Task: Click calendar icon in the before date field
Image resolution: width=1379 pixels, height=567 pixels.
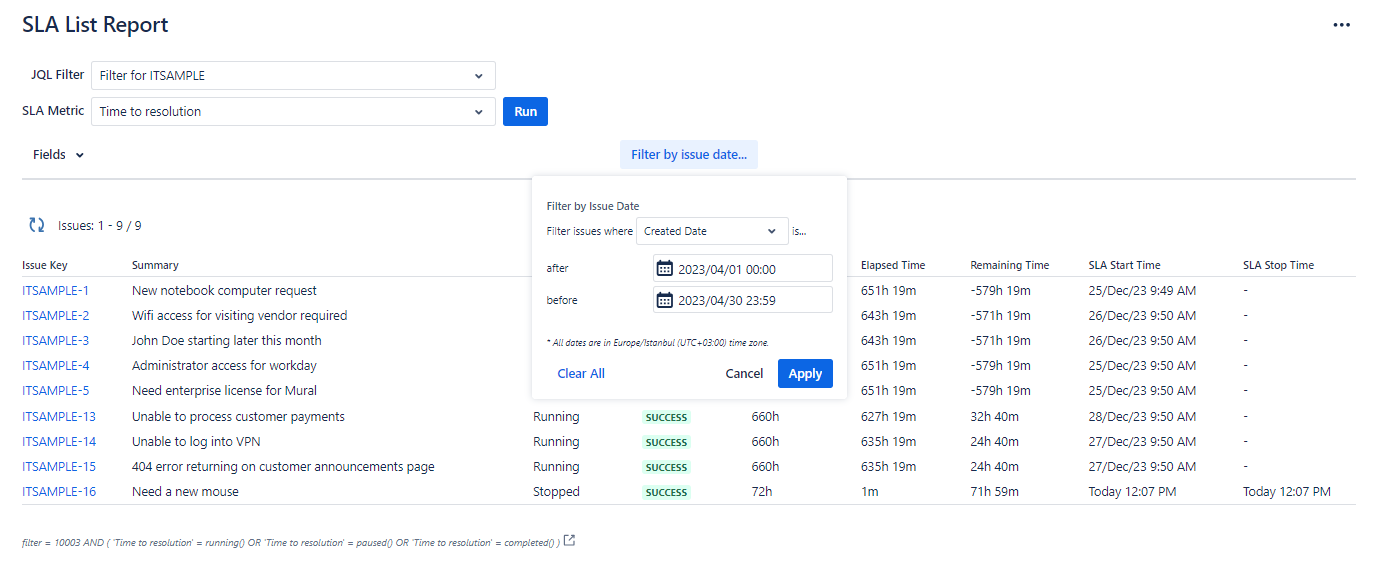Action: click(665, 300)
